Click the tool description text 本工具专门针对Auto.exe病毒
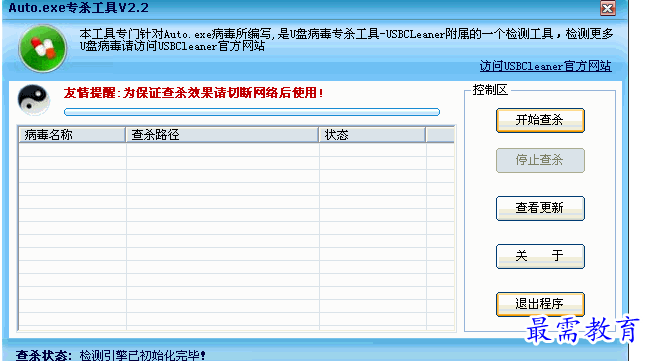 (x=346, y=40)
